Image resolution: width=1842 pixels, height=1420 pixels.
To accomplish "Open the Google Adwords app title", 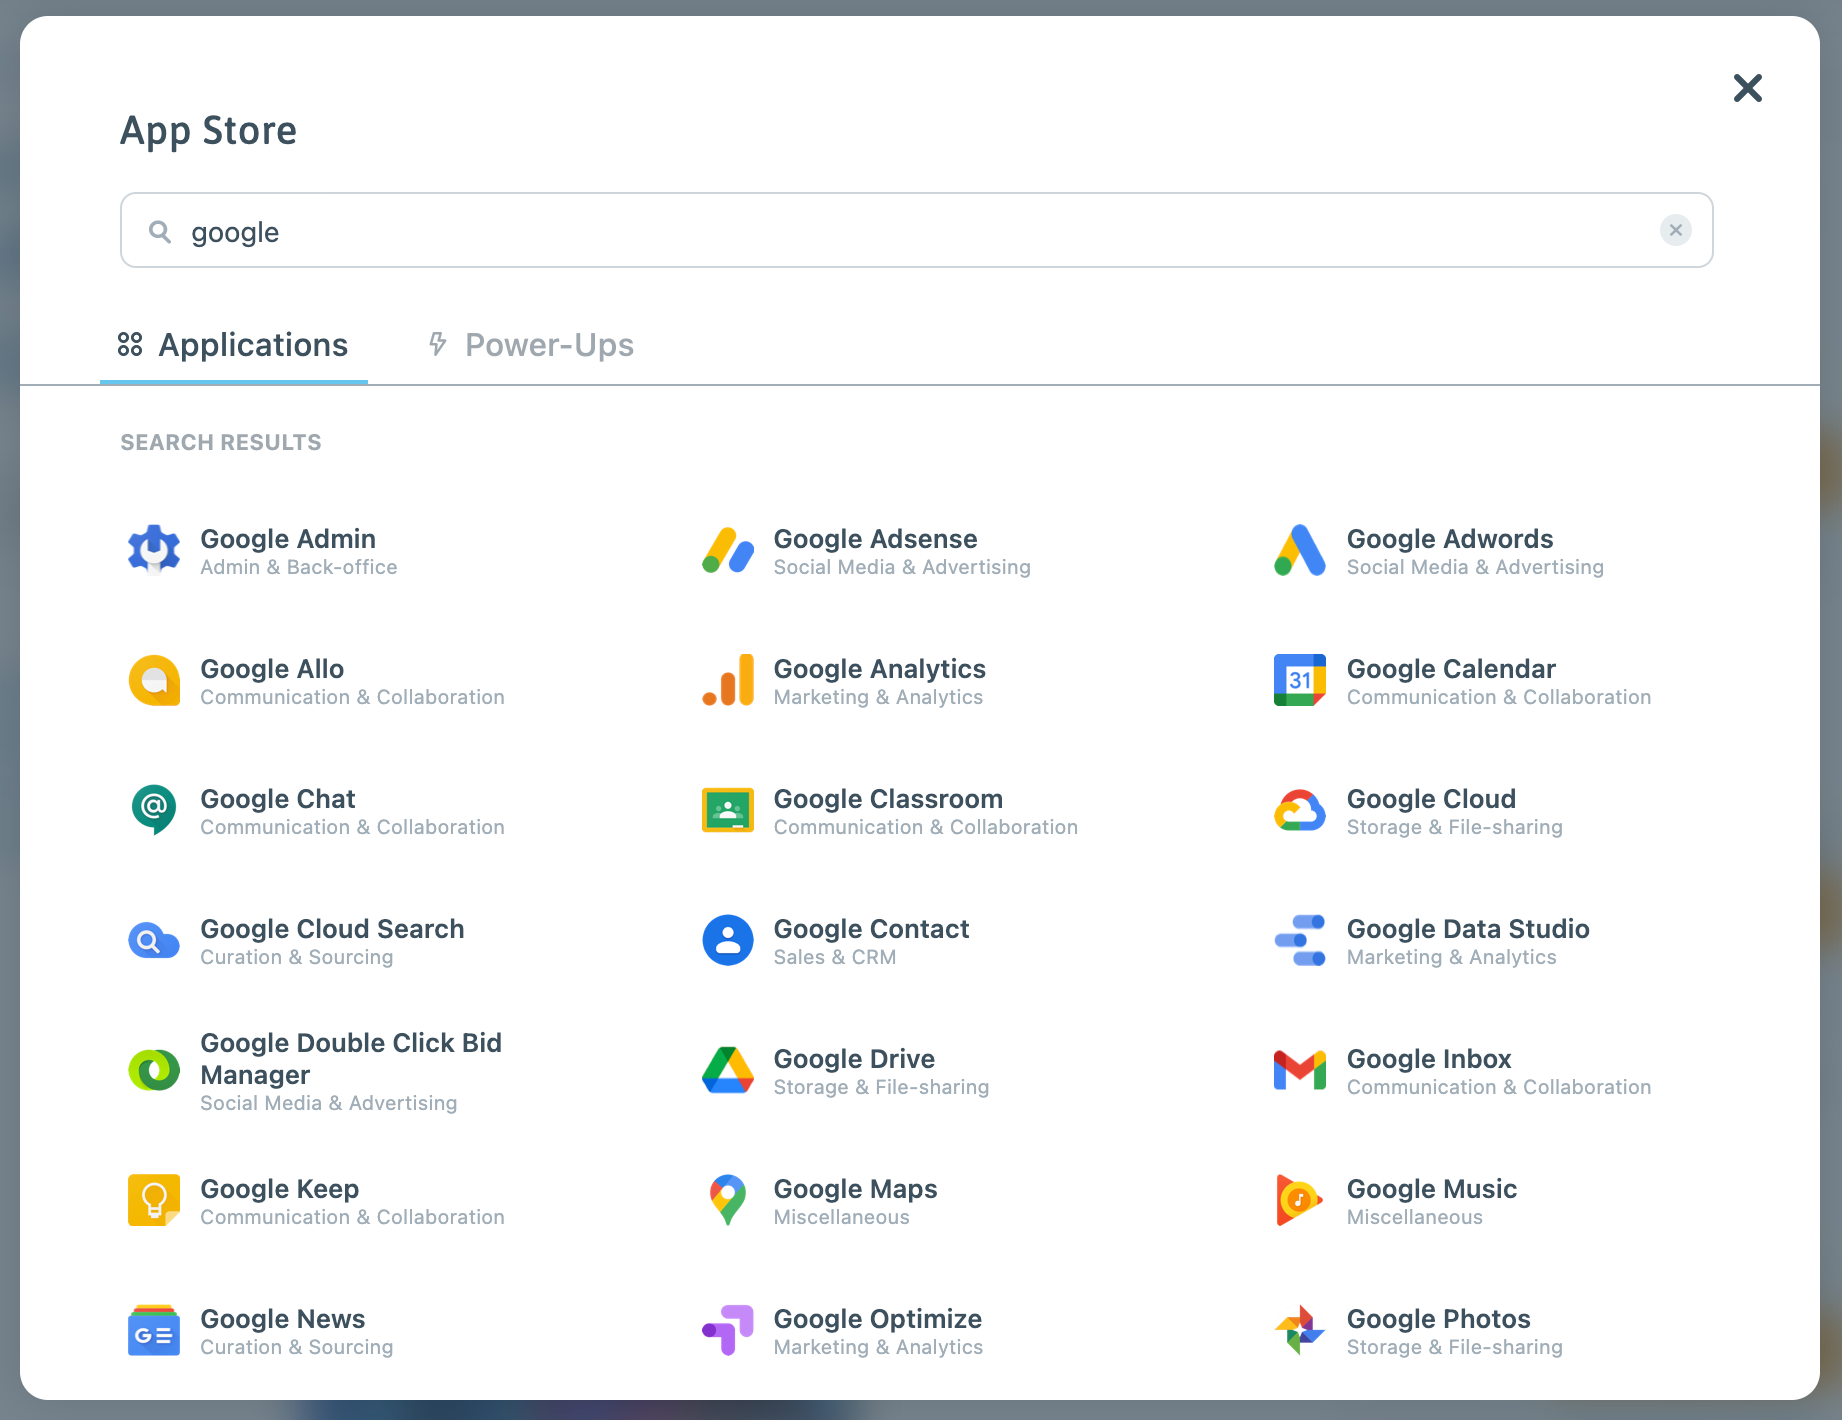I will (1450, 539).
